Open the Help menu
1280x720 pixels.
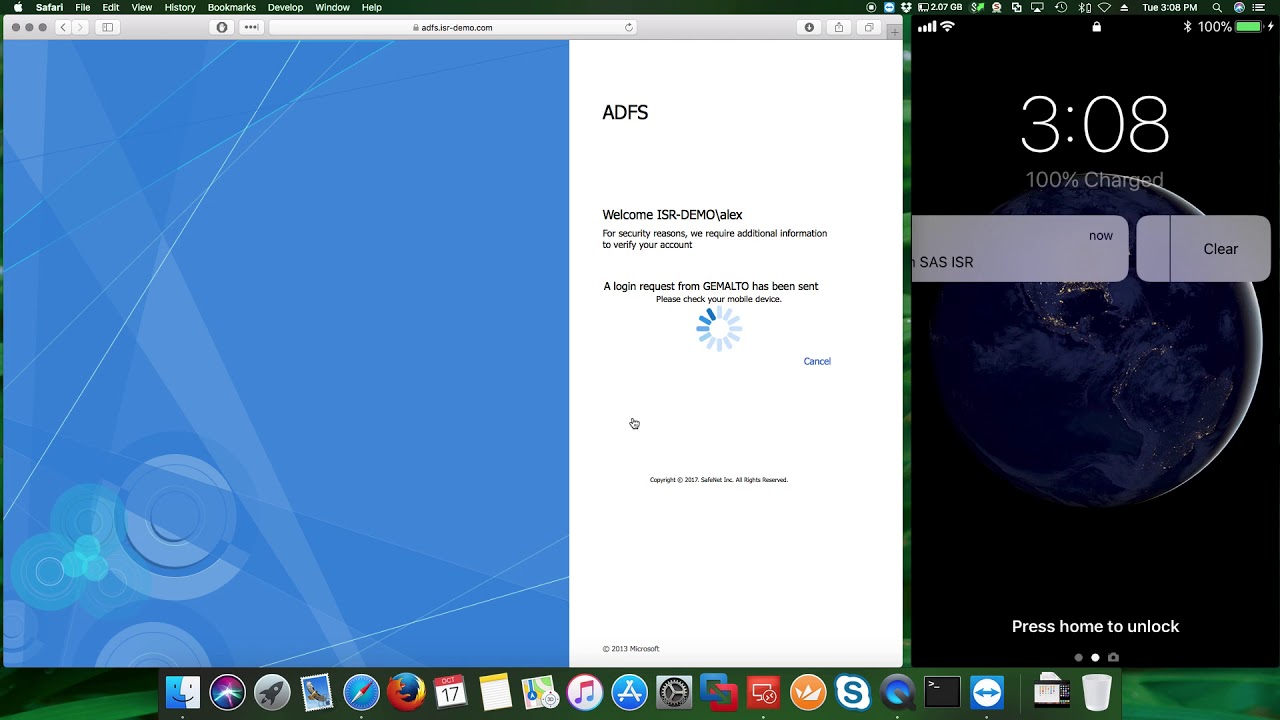click(x=372, y=7)
